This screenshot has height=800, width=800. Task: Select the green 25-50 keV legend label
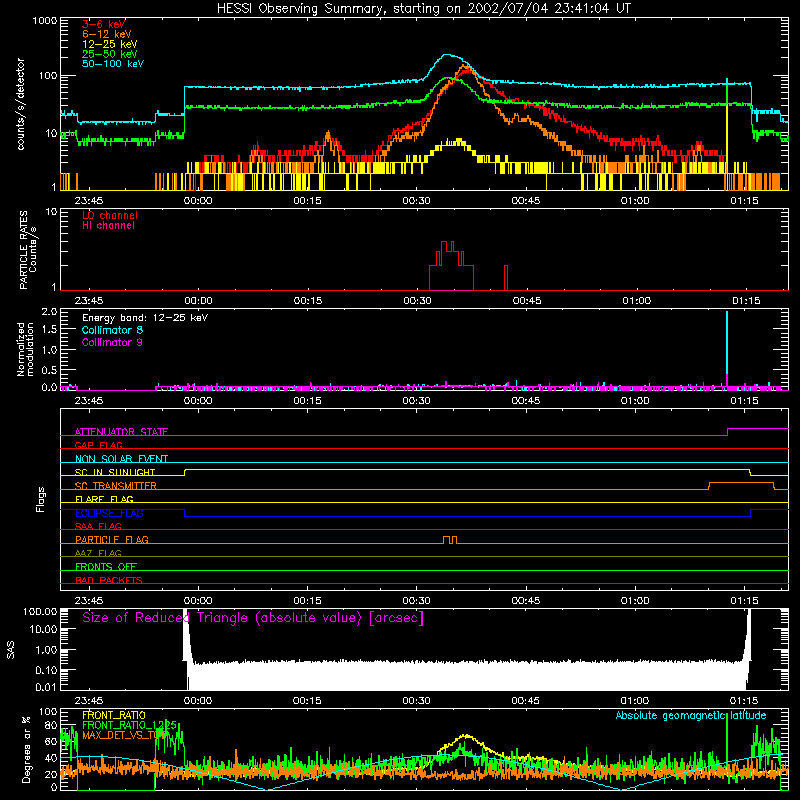[110, 54]
